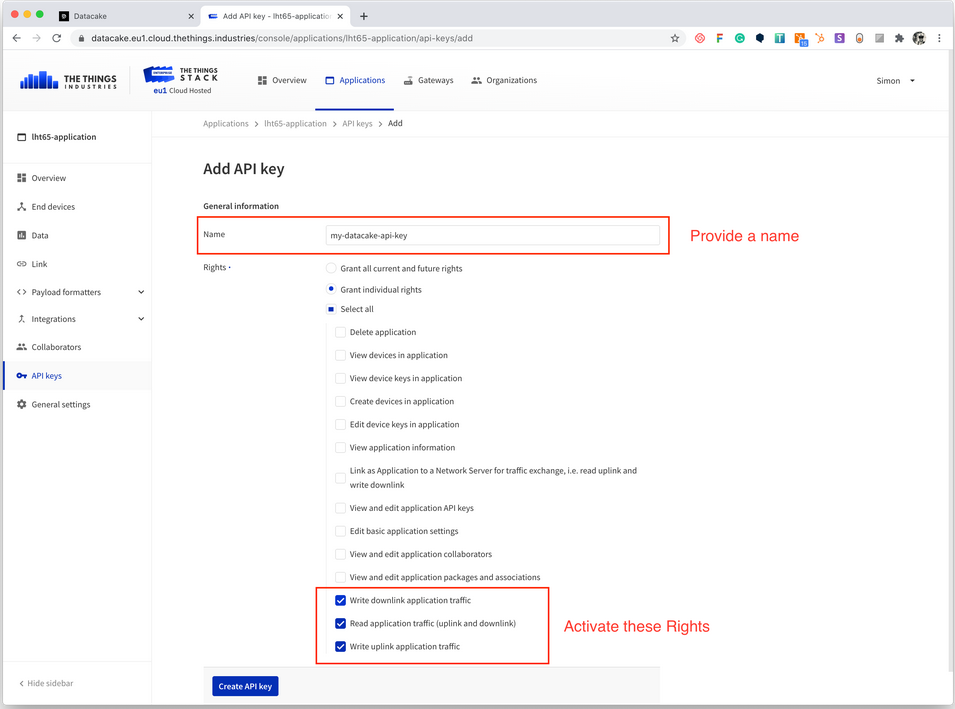This screenshot has height=709, width=955.
Task: Click The Things Industries logo
Action: pos(68,80)
